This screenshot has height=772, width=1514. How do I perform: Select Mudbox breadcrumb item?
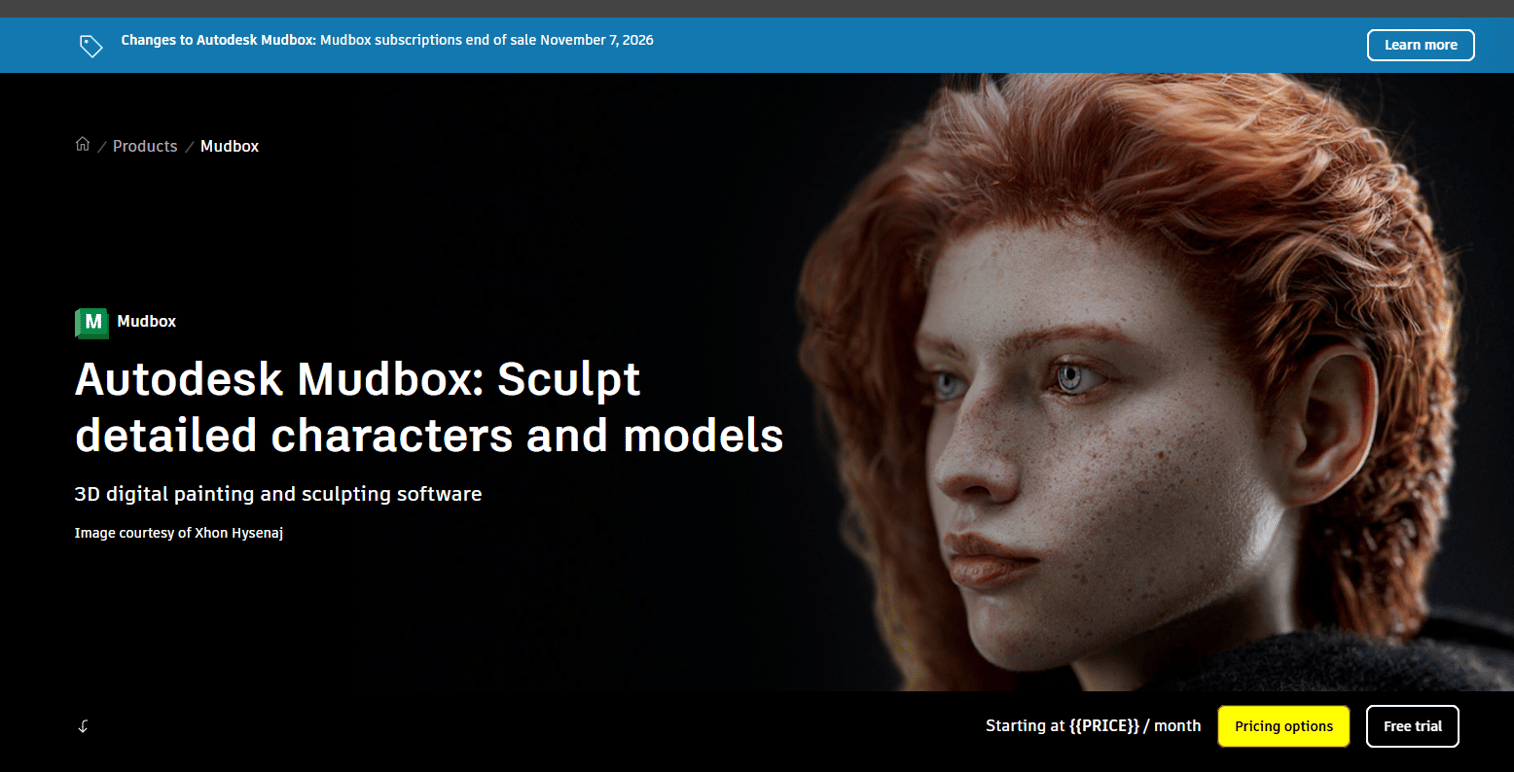229,146
